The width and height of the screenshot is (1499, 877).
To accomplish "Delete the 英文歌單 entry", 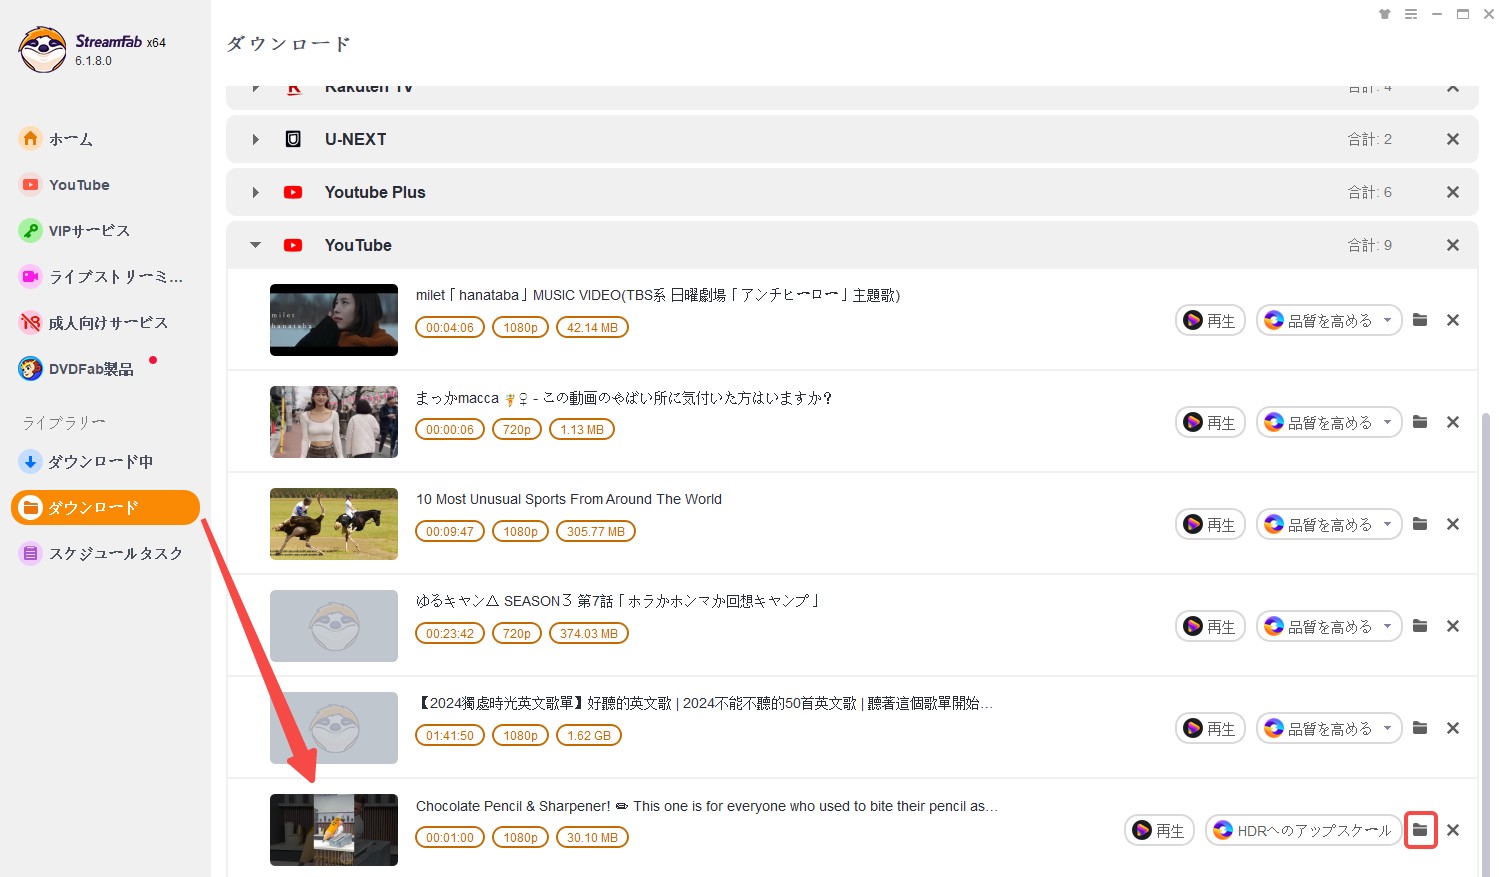I will click(1453, 728).
